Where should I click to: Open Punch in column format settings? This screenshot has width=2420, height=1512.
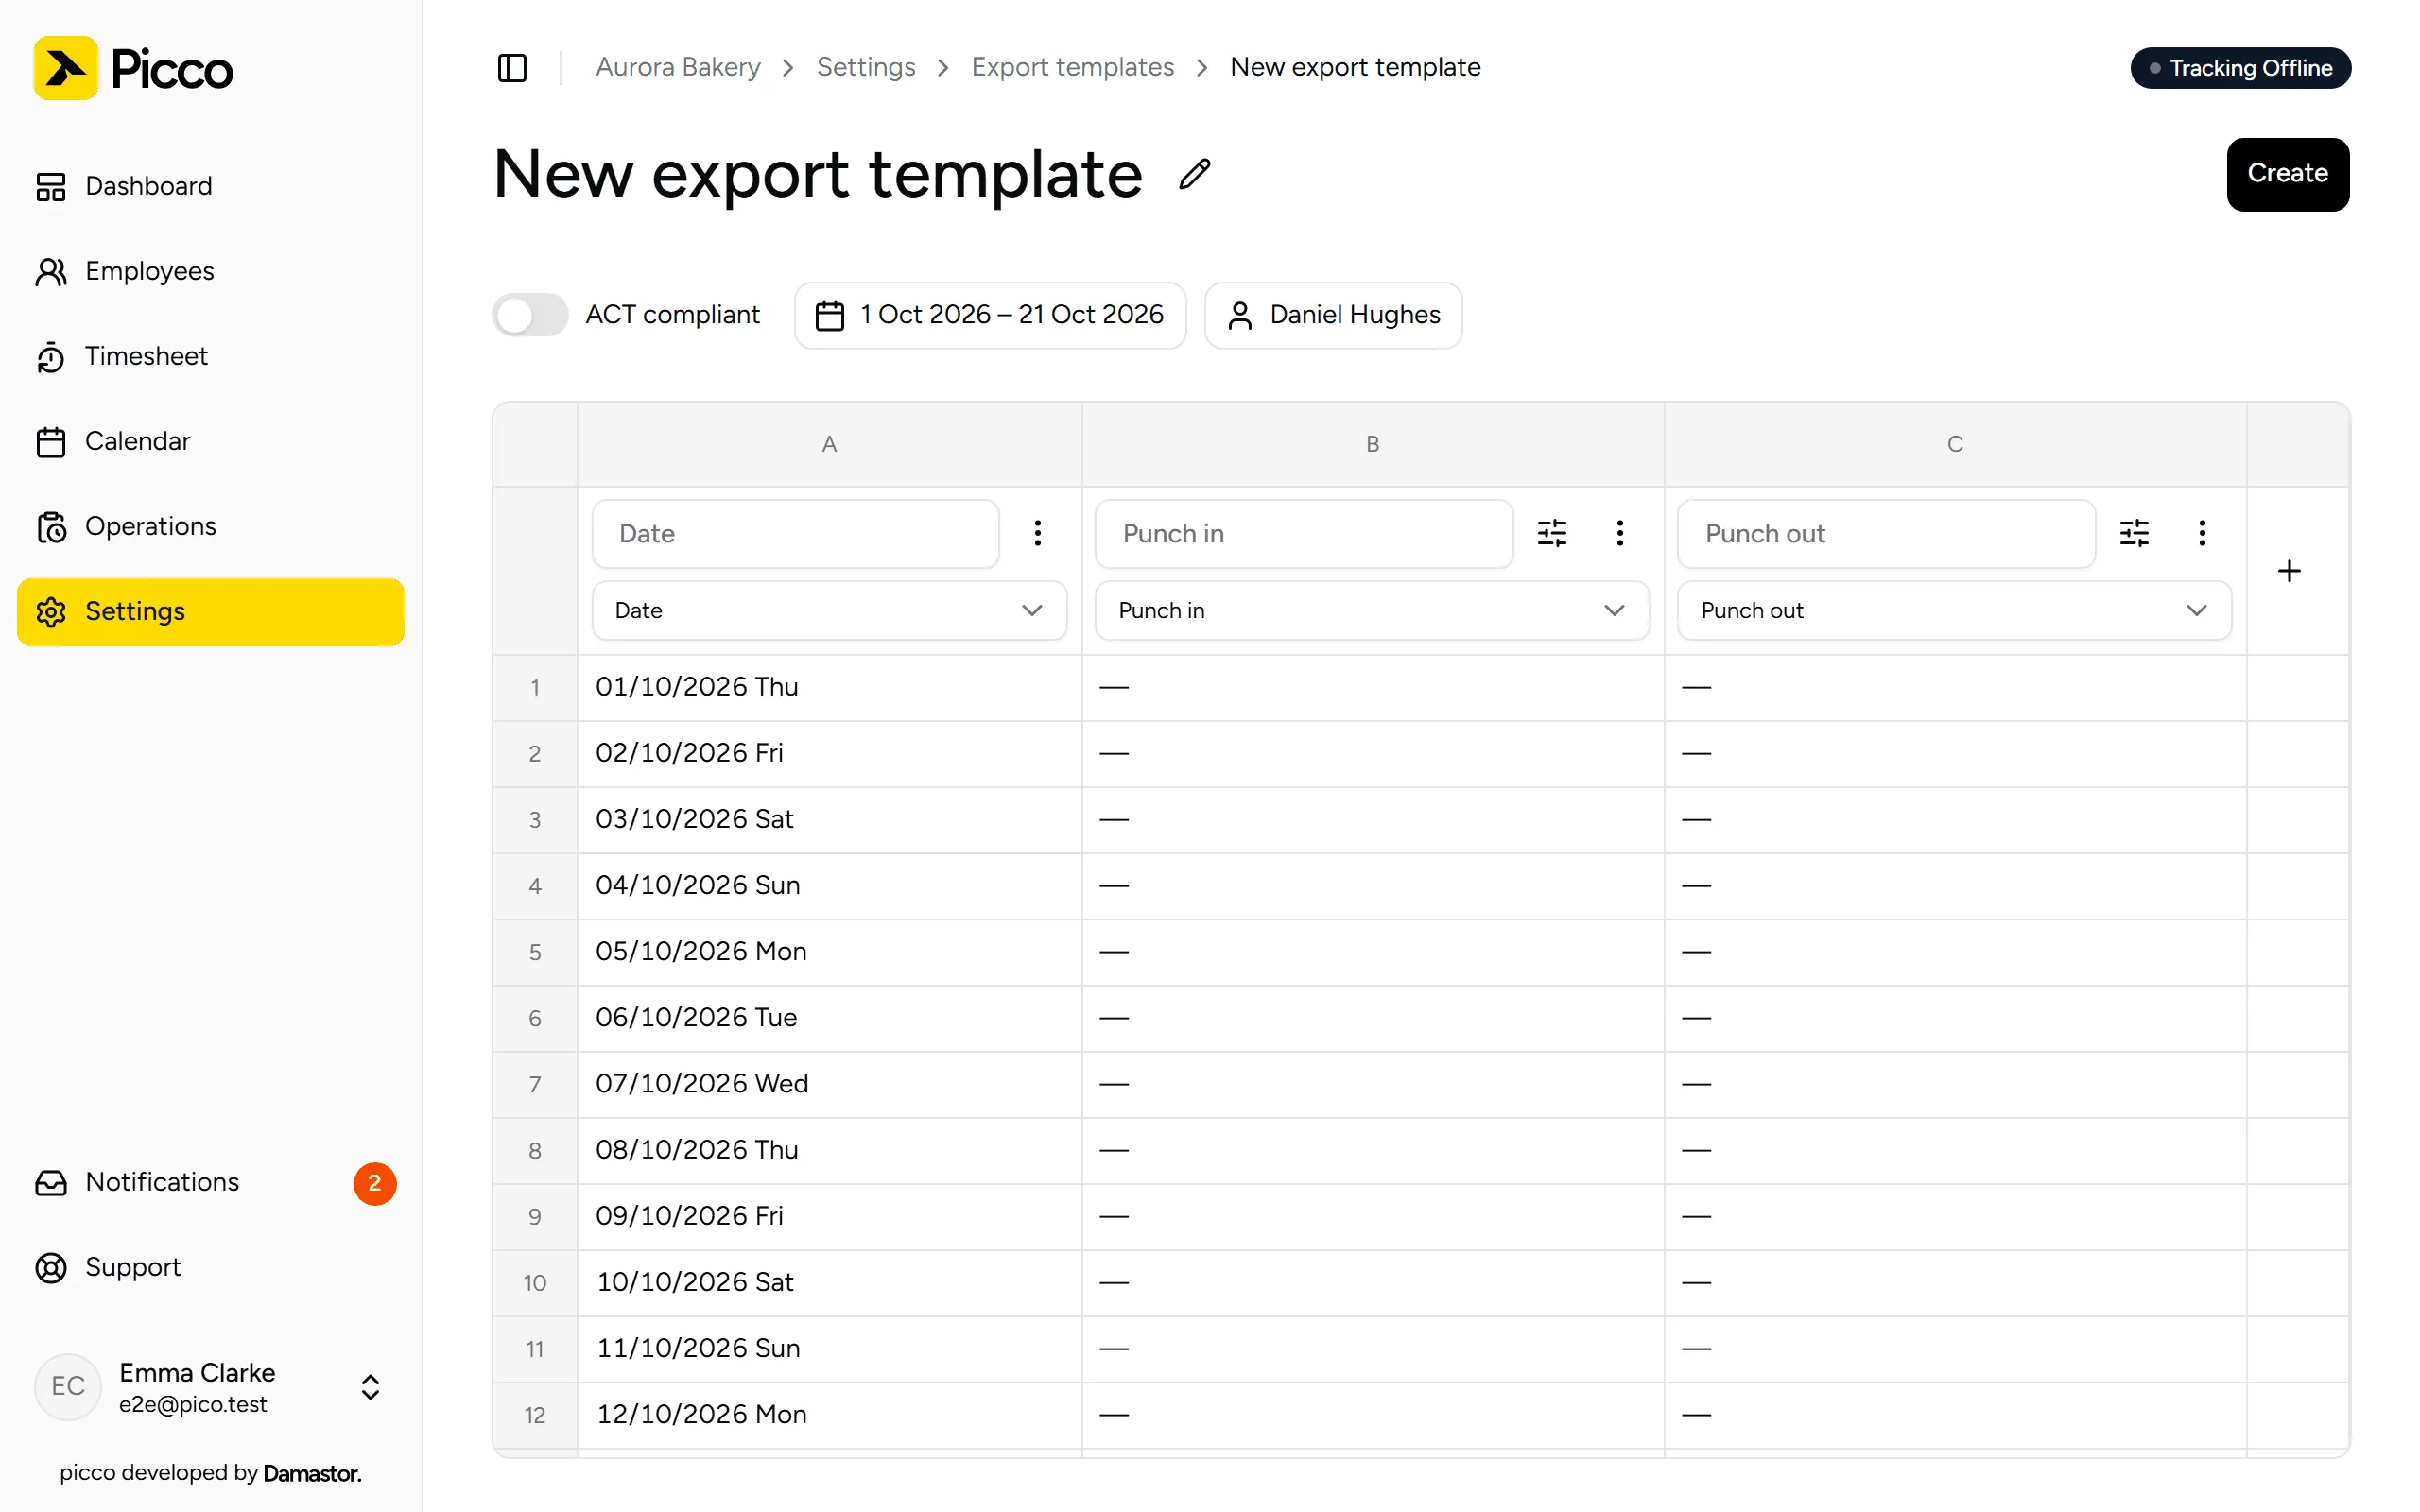tap(1552, 533)
